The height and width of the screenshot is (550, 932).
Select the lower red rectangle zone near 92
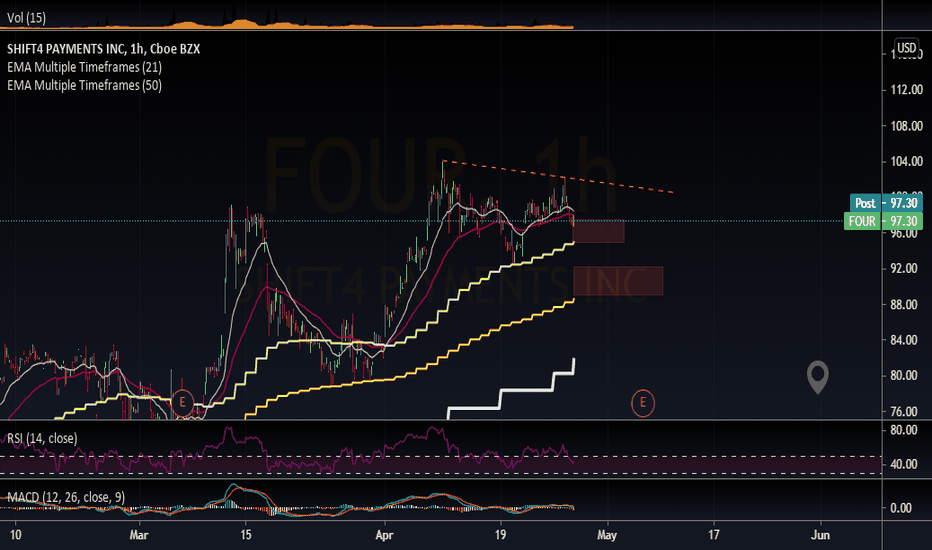(618, 281)
